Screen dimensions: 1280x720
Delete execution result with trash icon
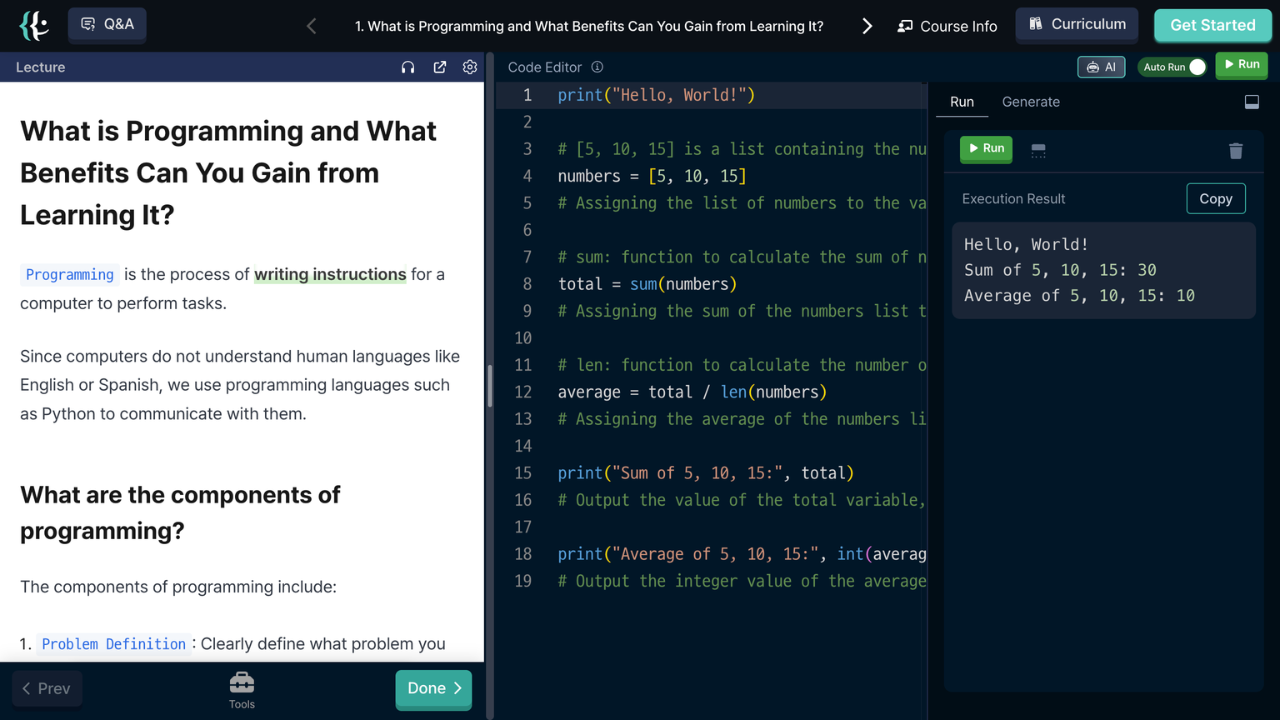1236,150
